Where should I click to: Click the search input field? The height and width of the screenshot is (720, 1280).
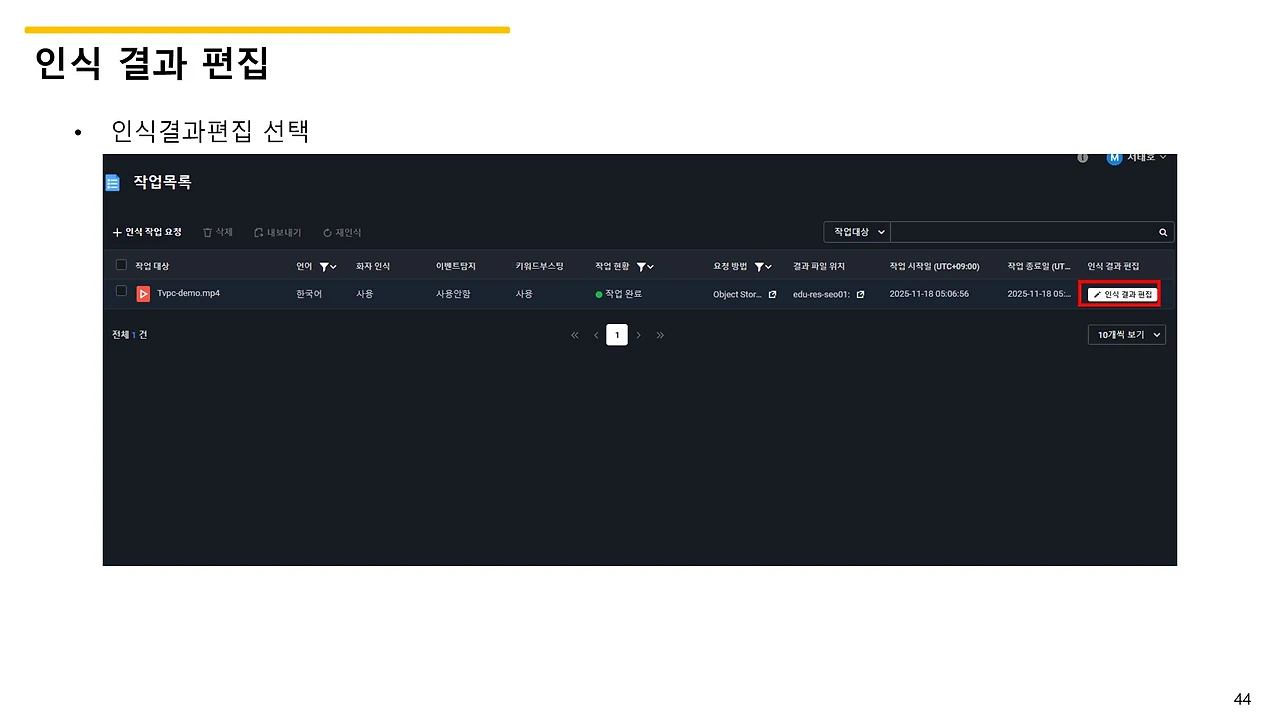pyautogui.click(x=1022, y=232)
